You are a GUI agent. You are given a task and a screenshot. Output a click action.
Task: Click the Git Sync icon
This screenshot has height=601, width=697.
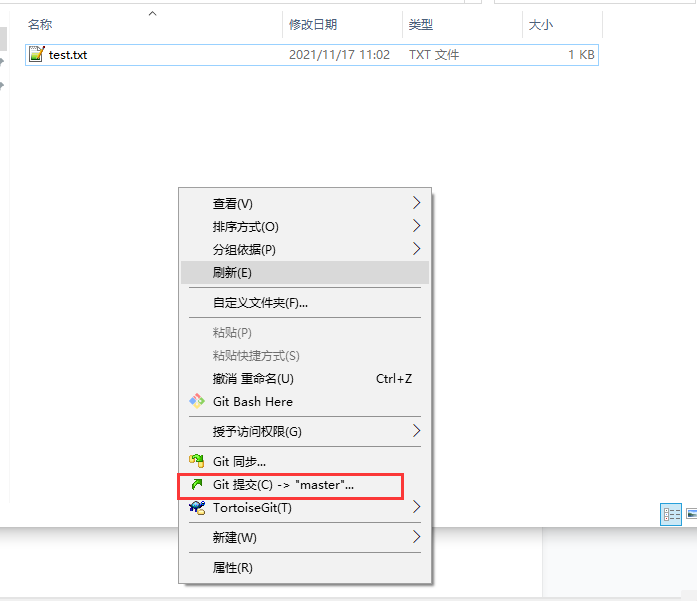[197, 461]
